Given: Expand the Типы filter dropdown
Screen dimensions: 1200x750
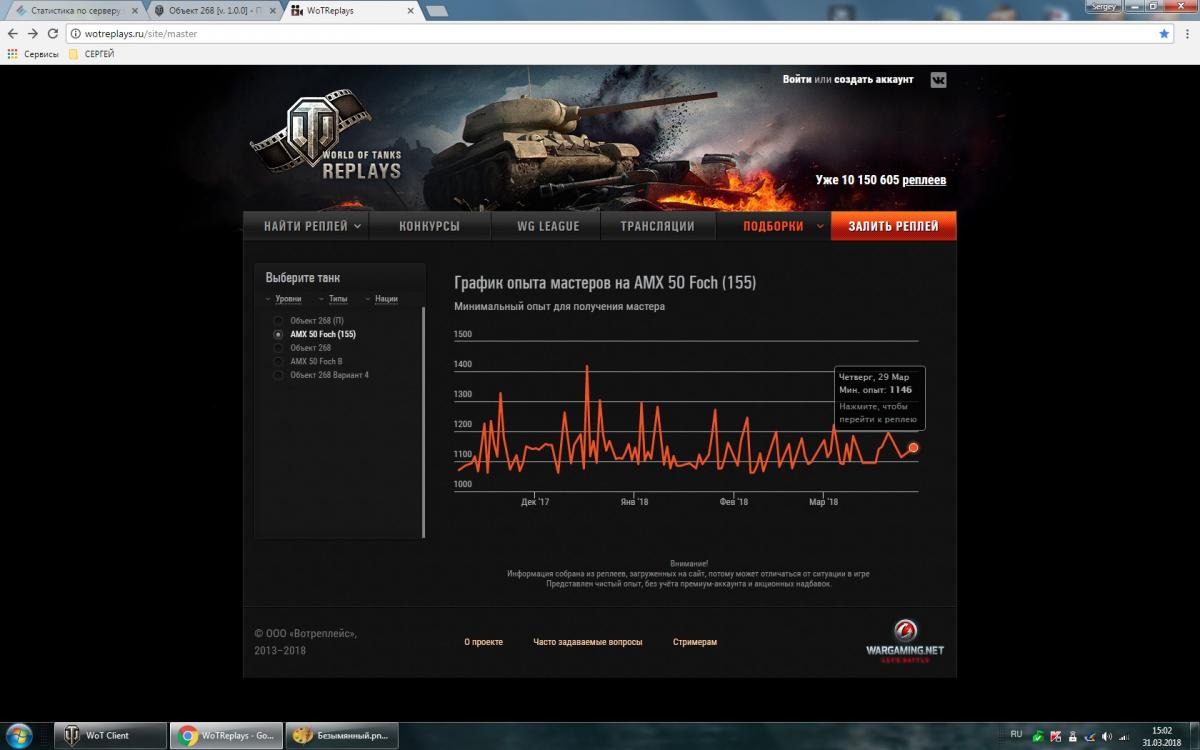Looking at the screenshot, I should coord(335,299).
